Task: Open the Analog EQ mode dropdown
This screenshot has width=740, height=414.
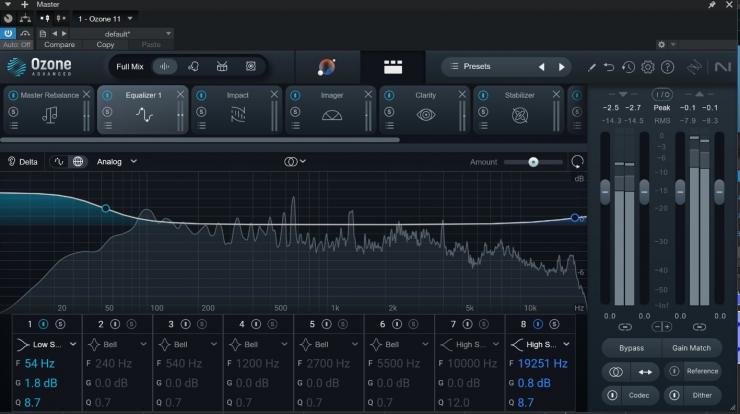Action: 117,161
